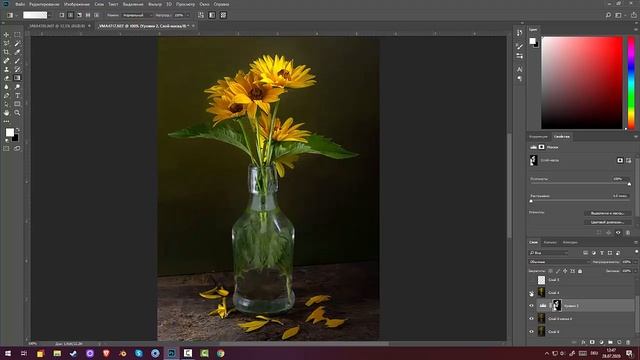Create new adjustment layer icon
Image resolution: width=640 pixels, height=360 pixels.
(601, 342)
